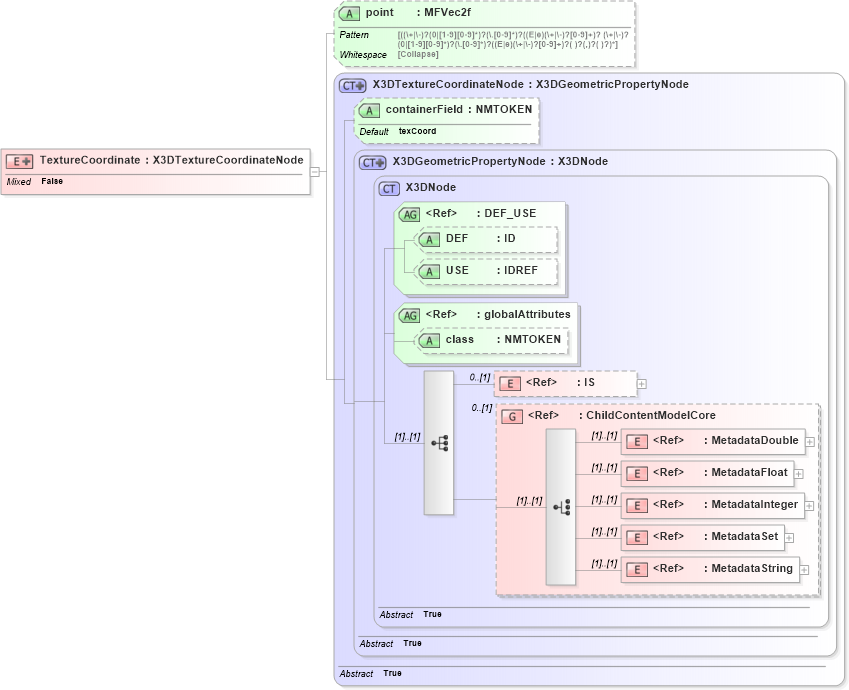
Task: Click the MFVec2f type of point
Action: tap(447, 12)
